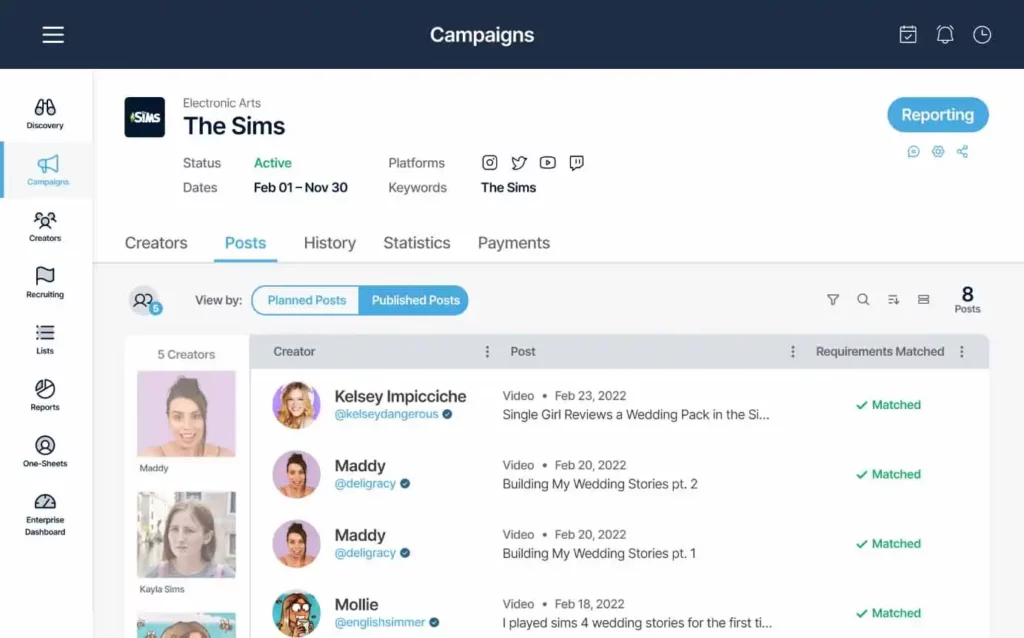Click the 'Active' status value
1024x638 pixels.
[x=272, y=163]
